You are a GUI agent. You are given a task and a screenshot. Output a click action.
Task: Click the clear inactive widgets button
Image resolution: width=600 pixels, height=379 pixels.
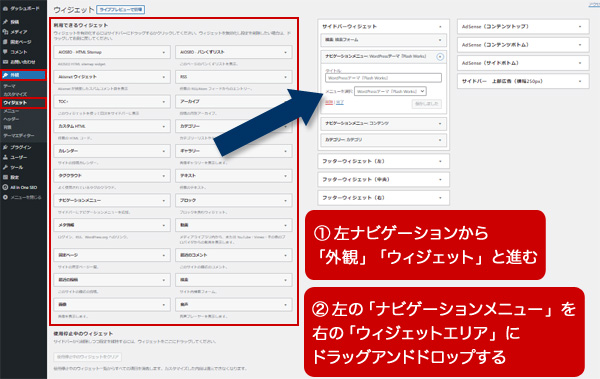[x=88, y=357]
